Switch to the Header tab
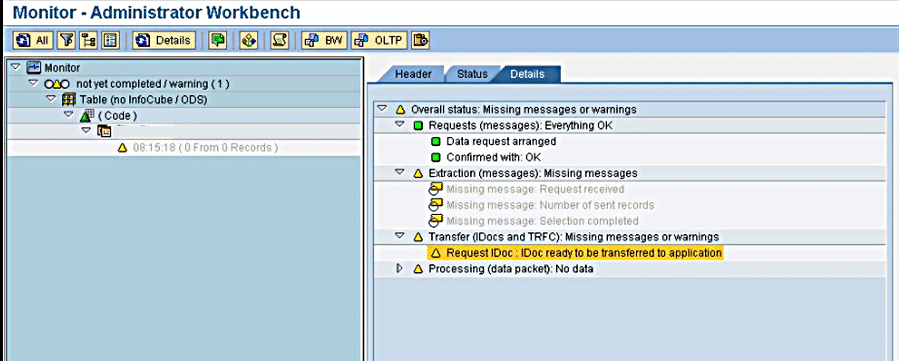This screenshot has height=361, width=899. point(413,74)
